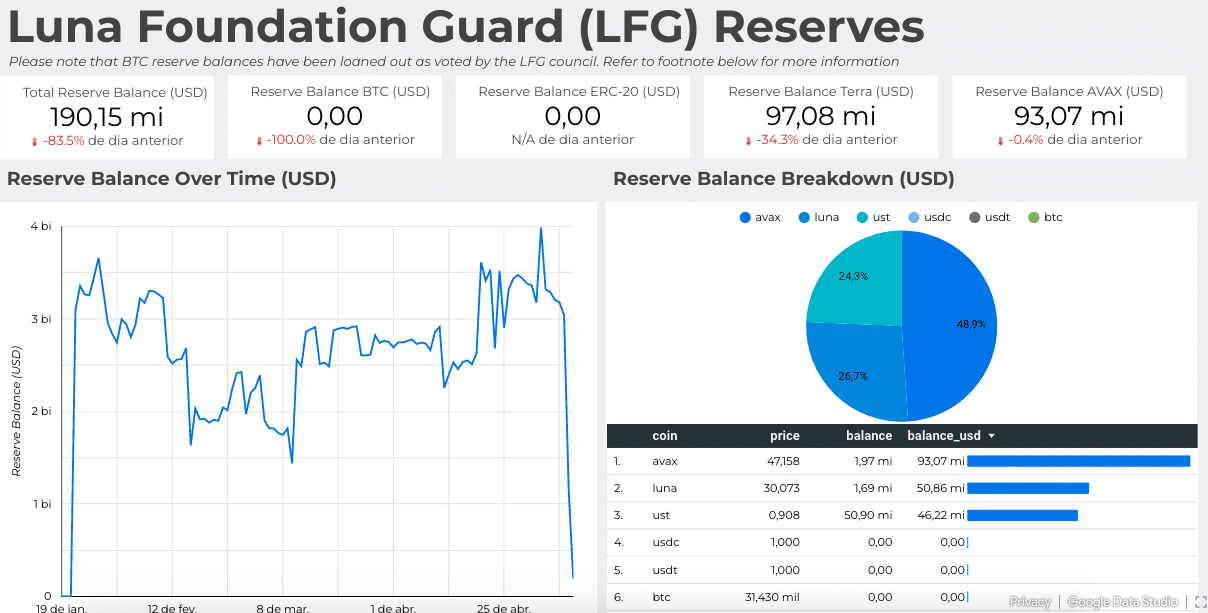Screen dimensions: 1208x613
Task: Select the avax row in table
Action: point(902,461)
